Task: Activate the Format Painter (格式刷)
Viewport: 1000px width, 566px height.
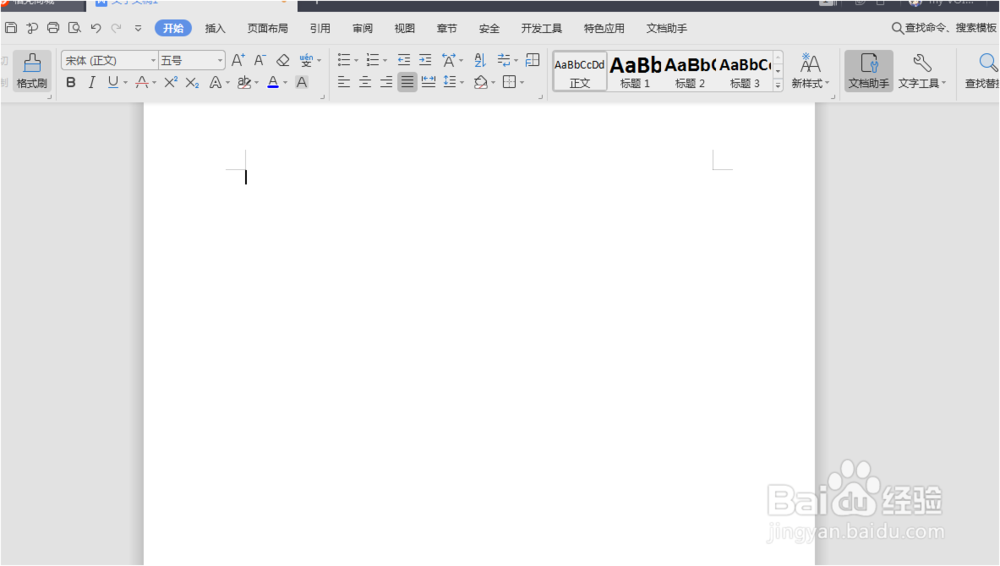Action: coord(32,70)
